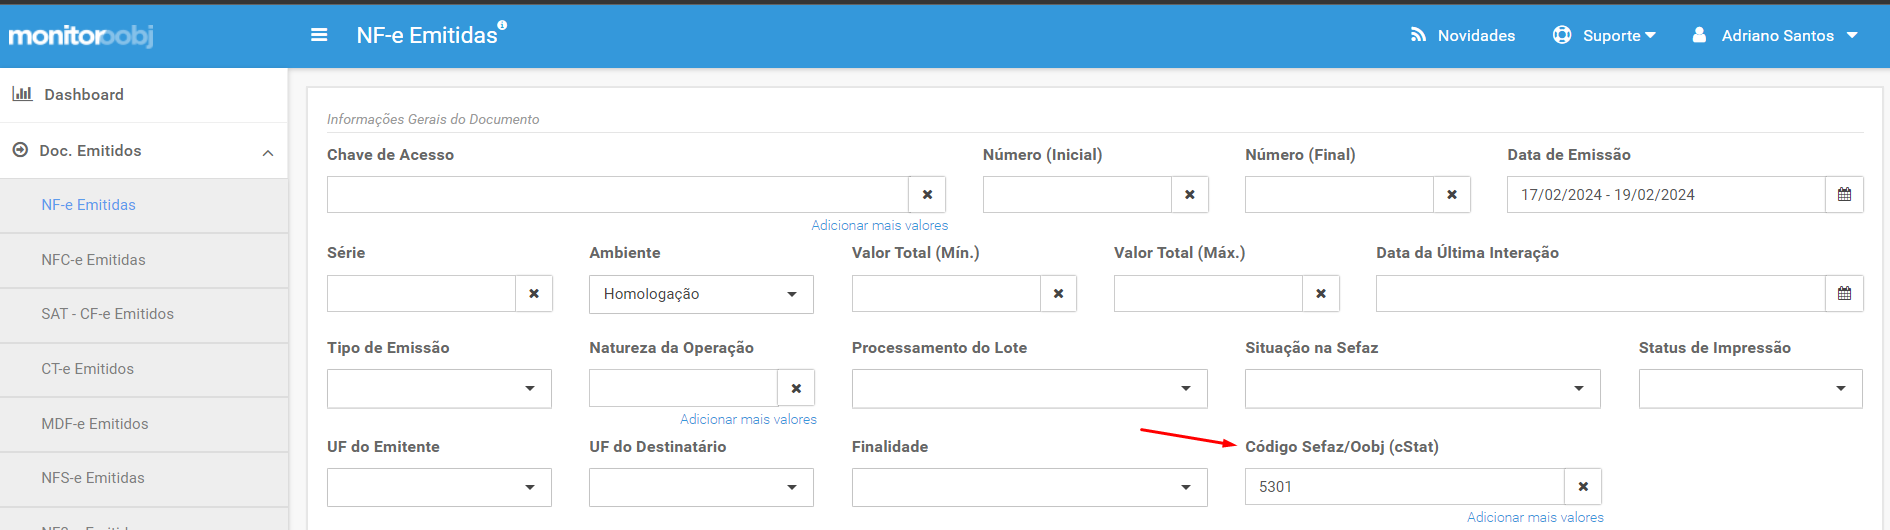Clear the Natureza da Operação field
Viewport: 1890px width, 530px height.
(x=796, y=388)
